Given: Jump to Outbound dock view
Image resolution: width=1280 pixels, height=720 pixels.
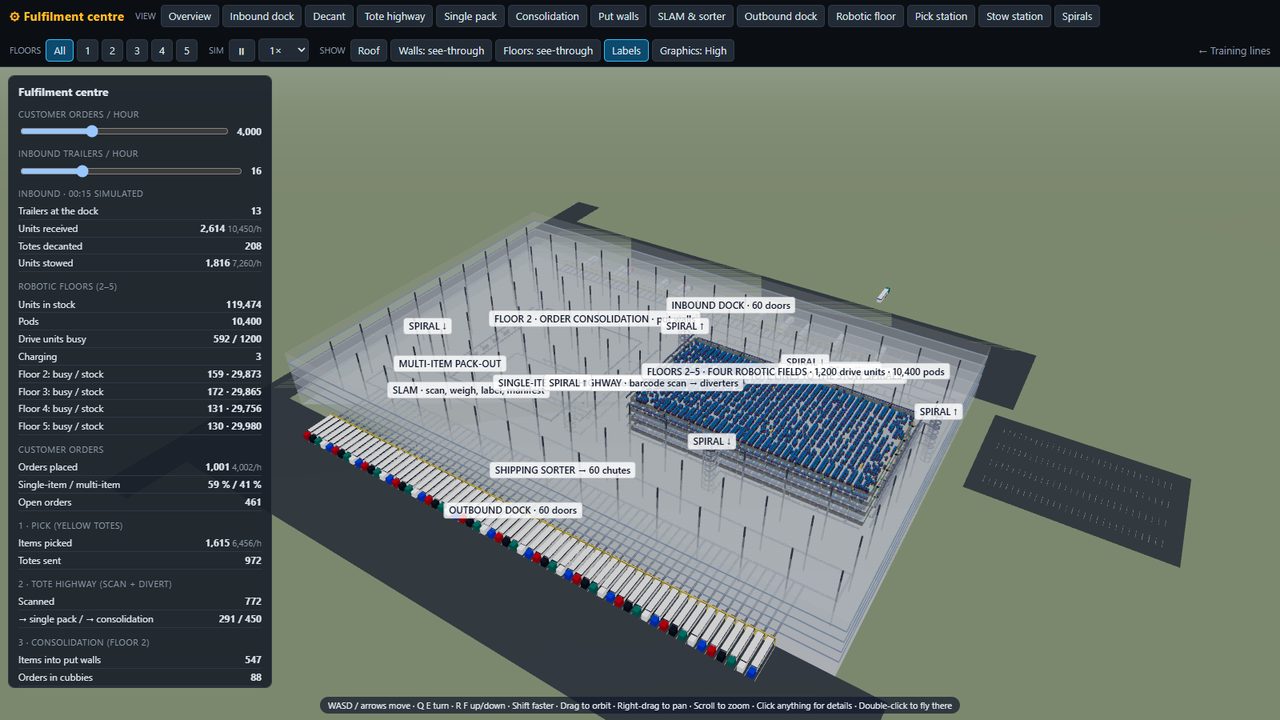Looking at the screenshot, I should tap(781, 16).
